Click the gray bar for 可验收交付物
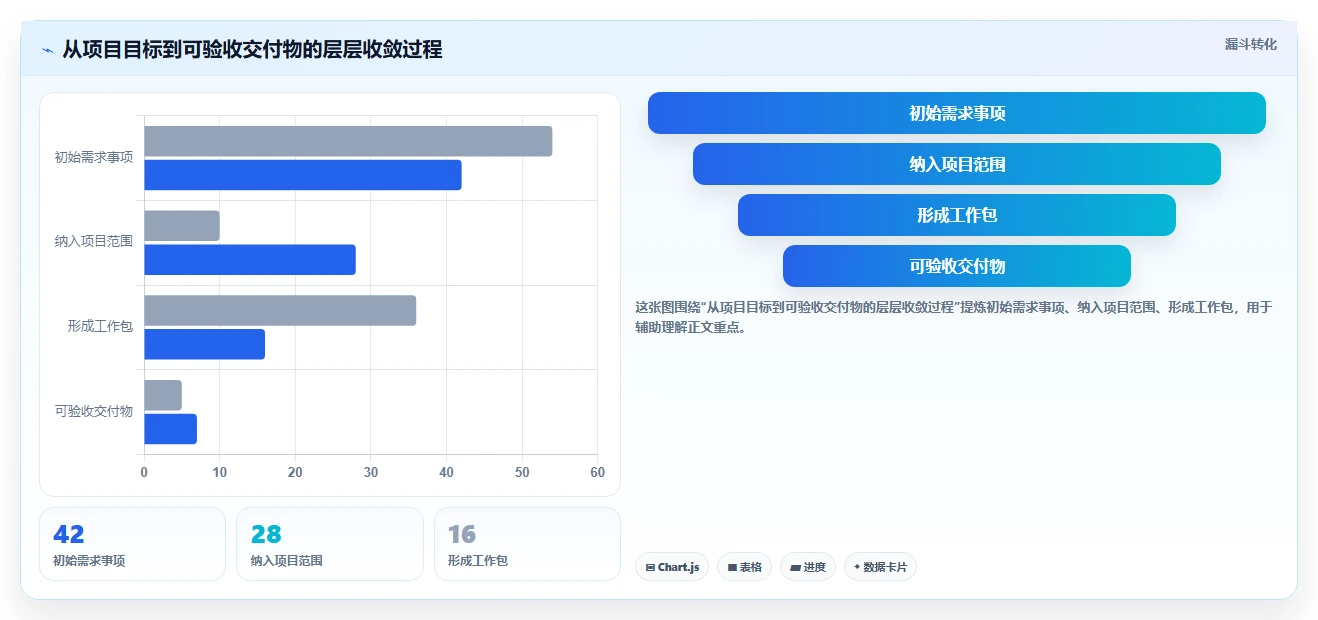 [x=163, y=395]
